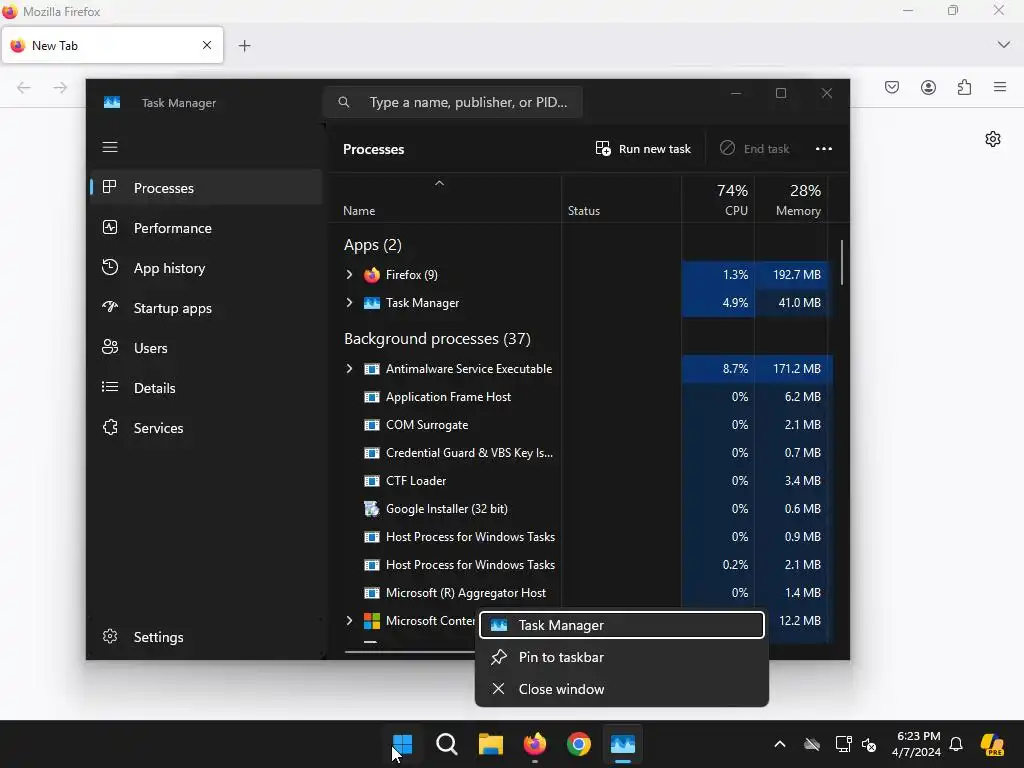Click the muted volume tray icon
The image size is (1024, 768).
click(x=869, y=744)
